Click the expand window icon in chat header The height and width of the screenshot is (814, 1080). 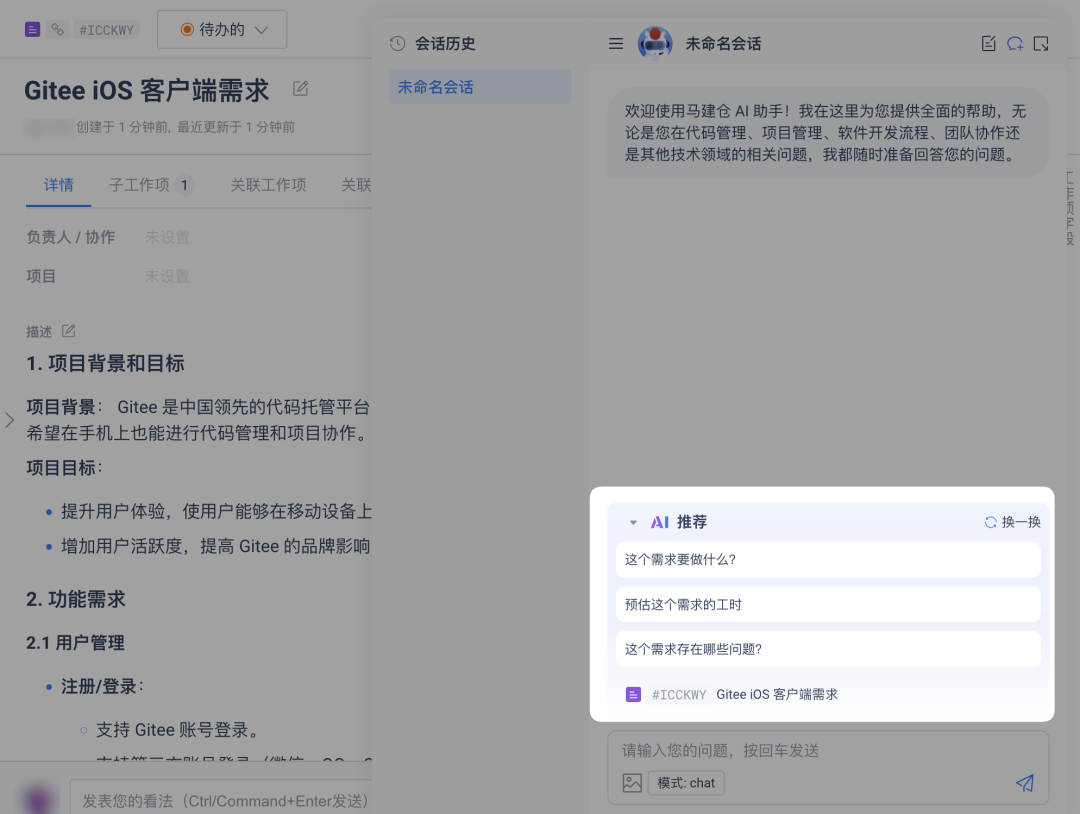coord(1041,43)
